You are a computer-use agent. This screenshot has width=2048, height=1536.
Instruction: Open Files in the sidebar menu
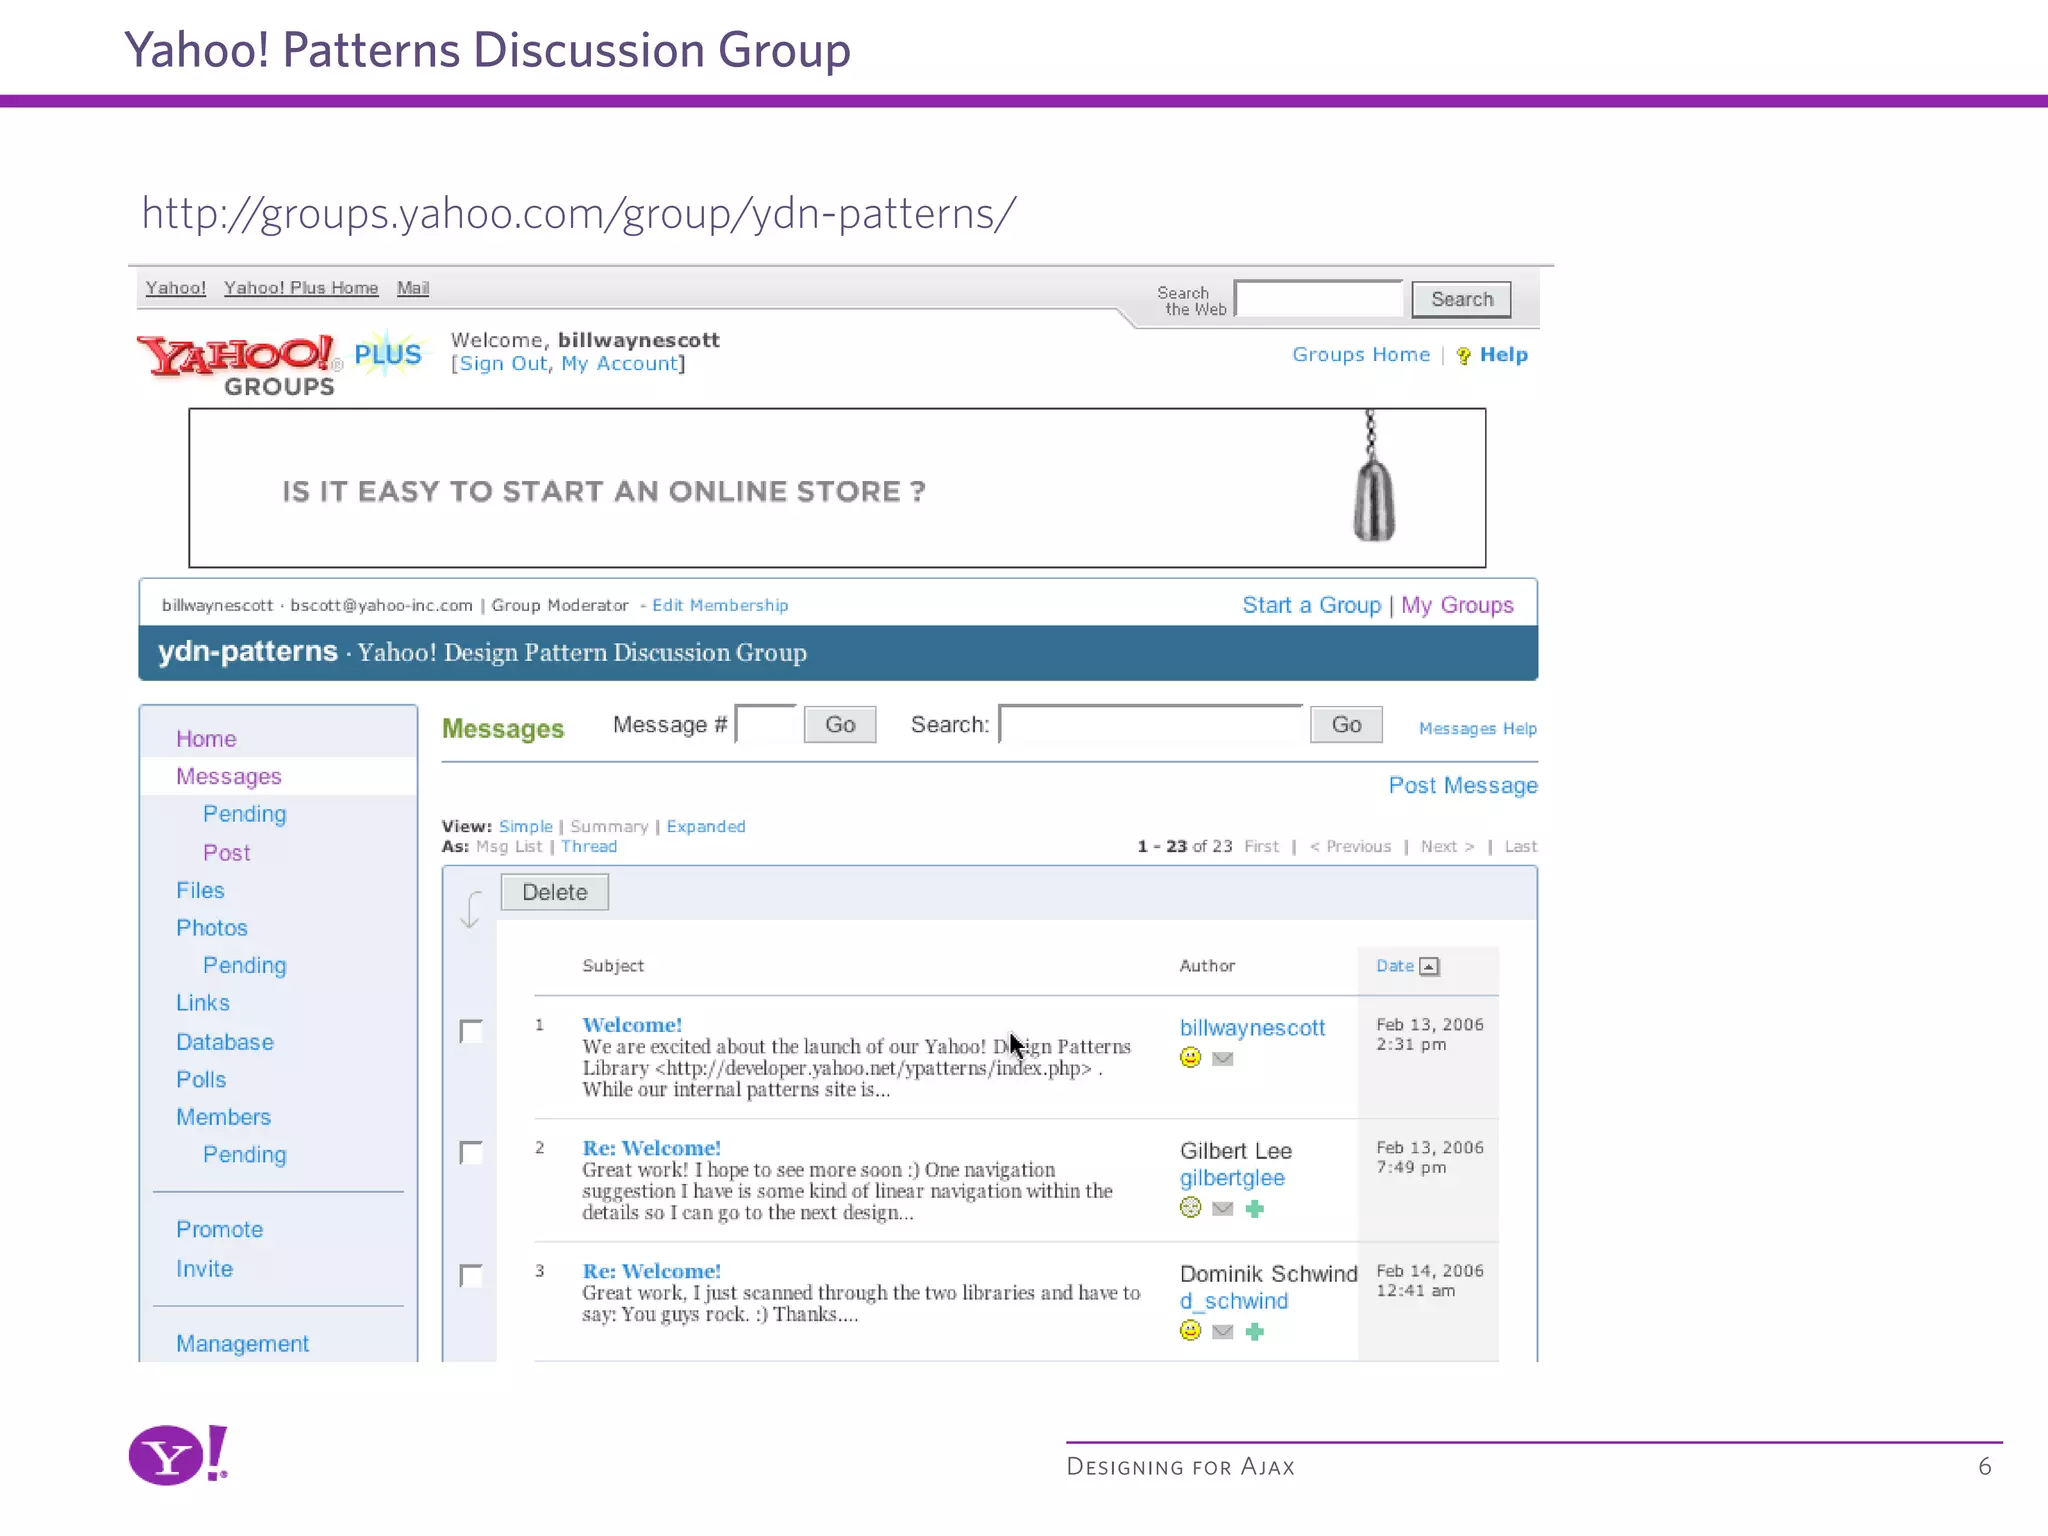pos(200,890)
